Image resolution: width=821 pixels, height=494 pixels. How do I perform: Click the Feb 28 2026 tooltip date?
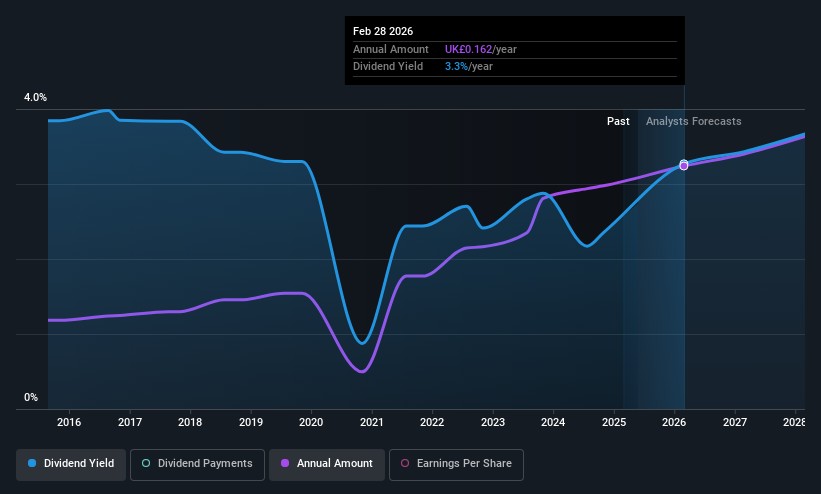pyautogui.click(x=381, y=32)
